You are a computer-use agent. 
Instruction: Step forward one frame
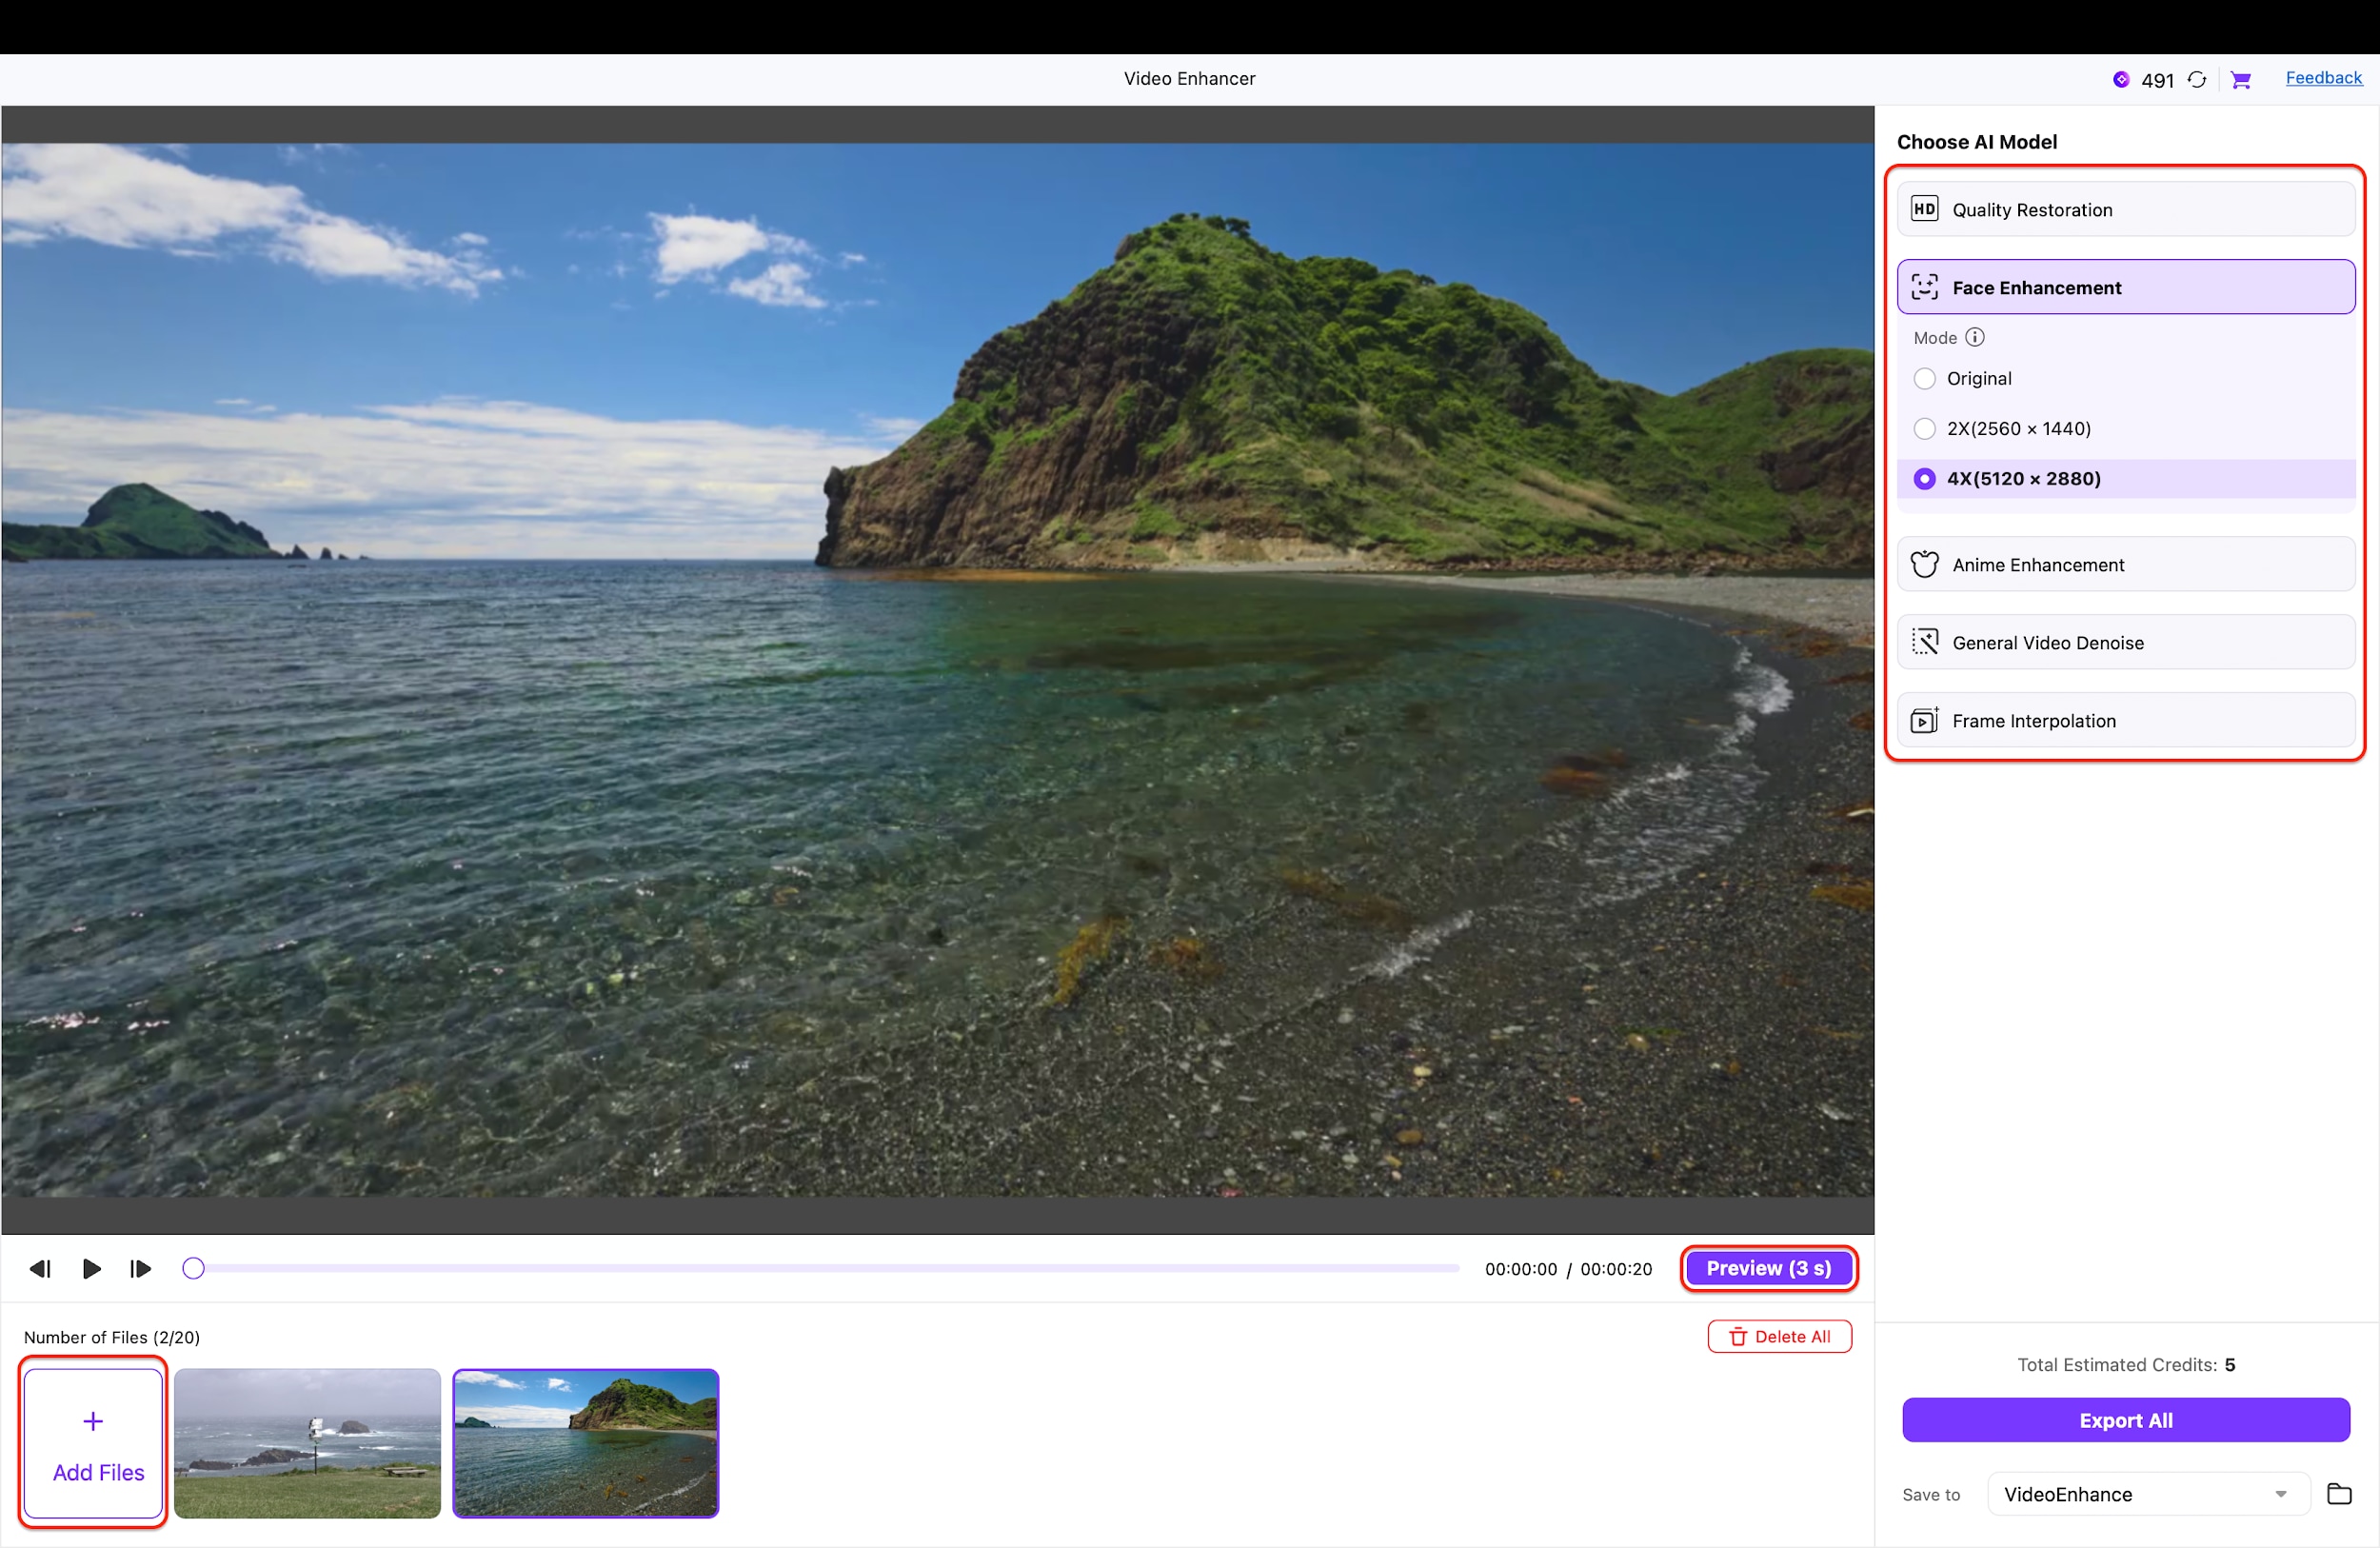[140, 1268]
